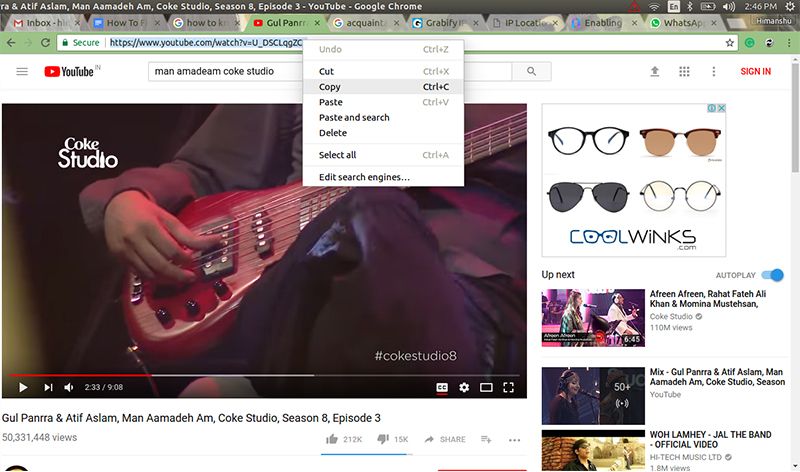Click the YouTube search magnifier button

pyautogui.click(x=531, y=71)
